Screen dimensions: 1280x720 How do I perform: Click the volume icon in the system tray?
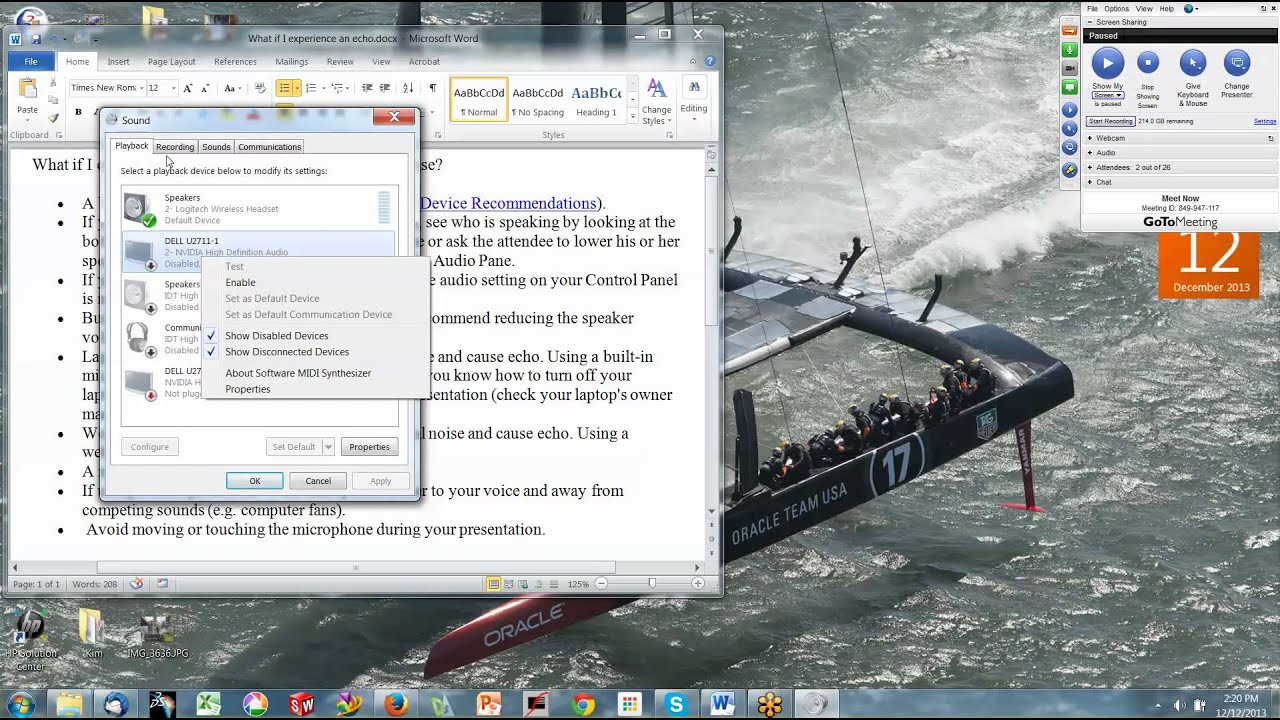click(1178, 705)
